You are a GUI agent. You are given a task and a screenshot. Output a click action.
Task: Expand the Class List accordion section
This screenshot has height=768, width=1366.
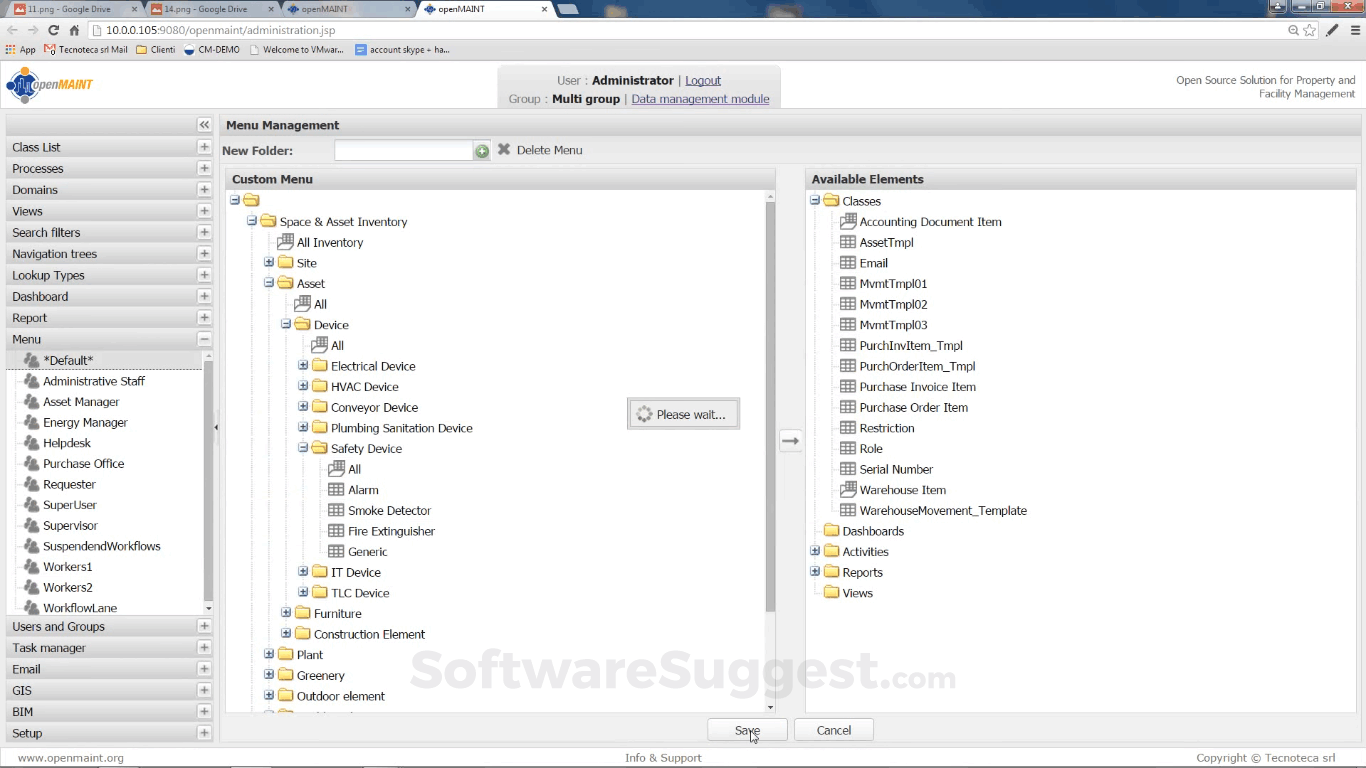tap(204, 147)
